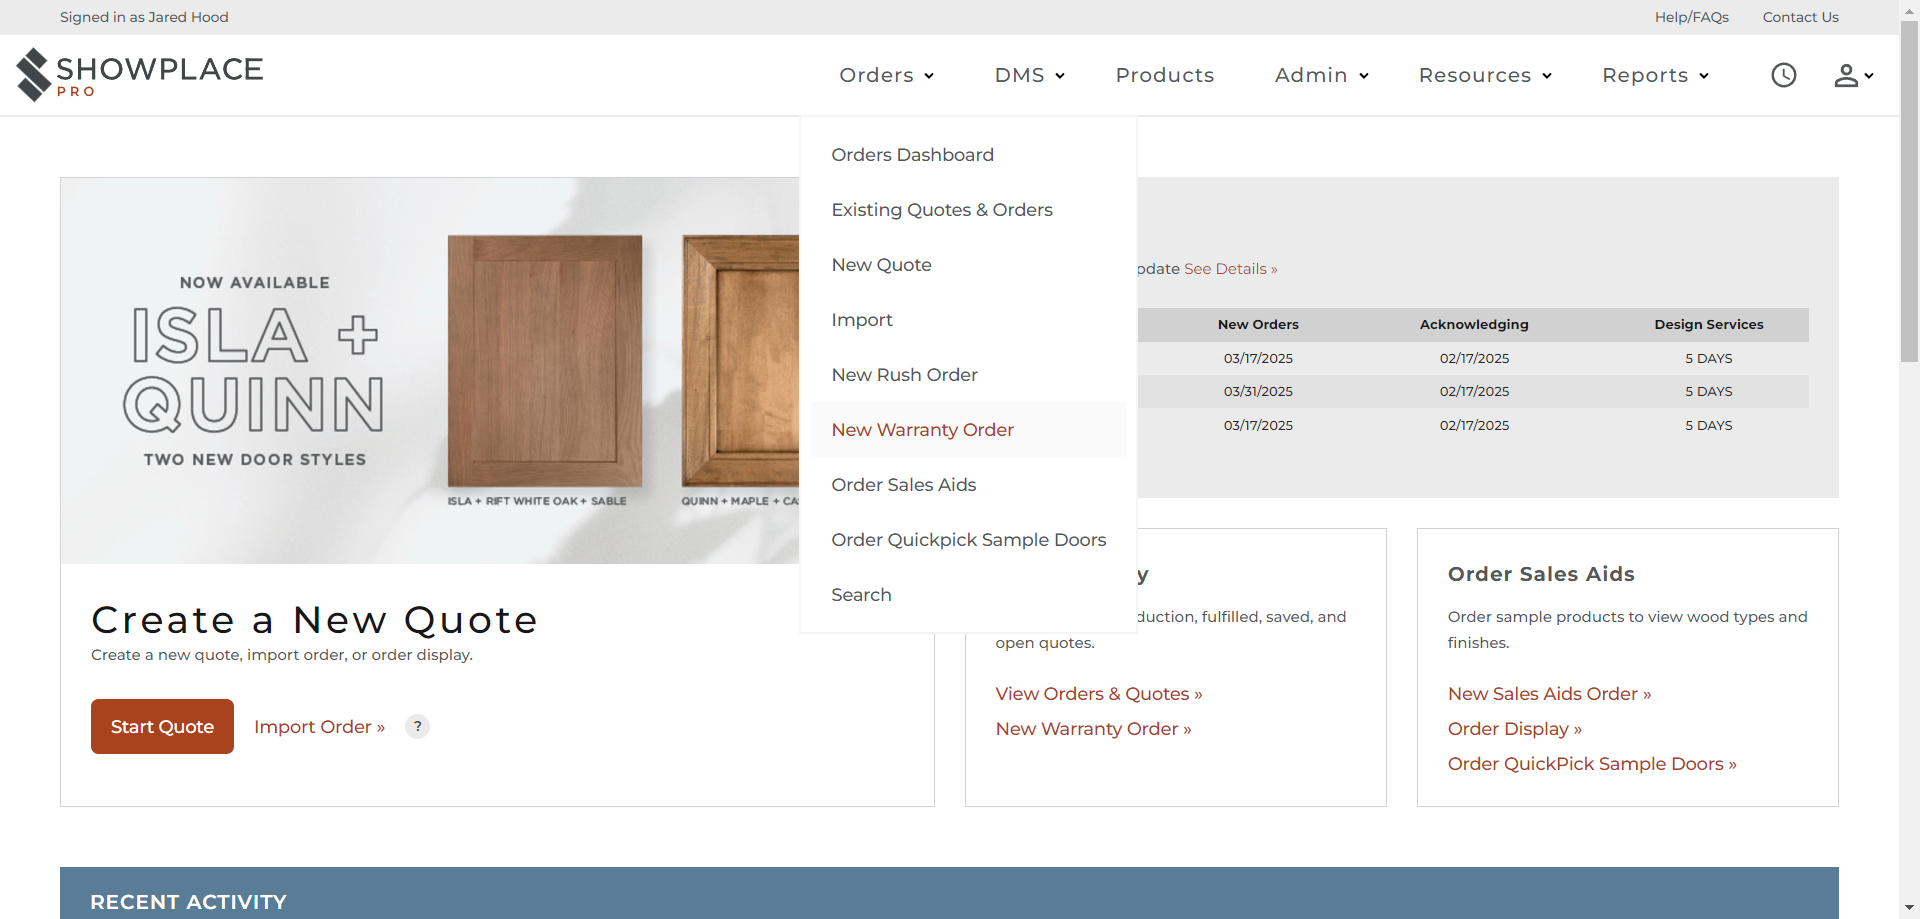Select Order Sales Aids menu entry

click(x=968, y=485)
